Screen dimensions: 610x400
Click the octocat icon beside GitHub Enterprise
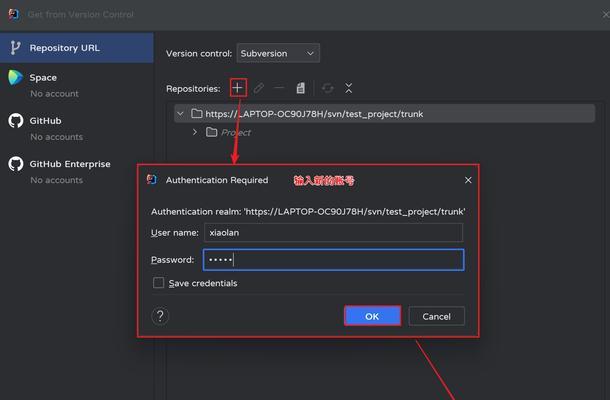coord(16,164)
